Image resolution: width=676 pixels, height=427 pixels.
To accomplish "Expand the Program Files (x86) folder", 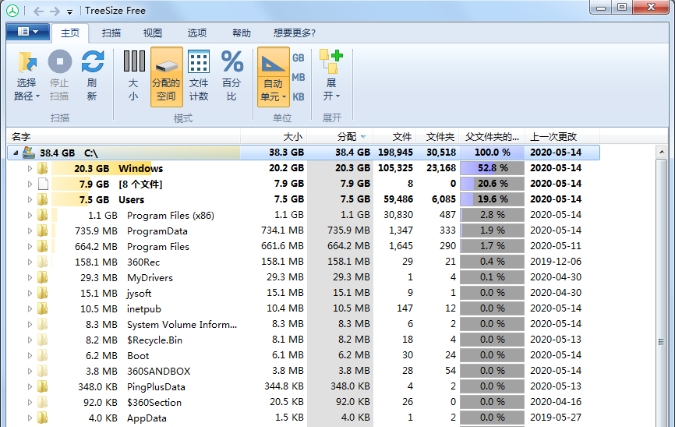I will coord(30,215).
